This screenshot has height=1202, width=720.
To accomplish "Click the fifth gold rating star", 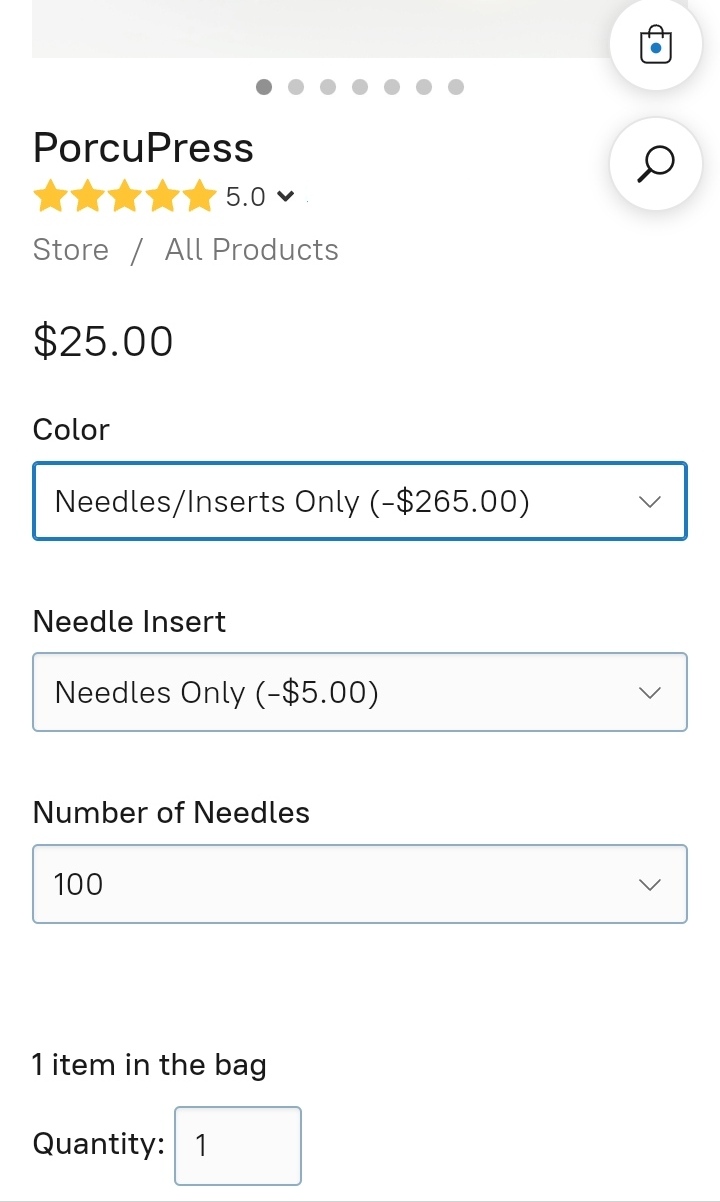I will [199, 197].
